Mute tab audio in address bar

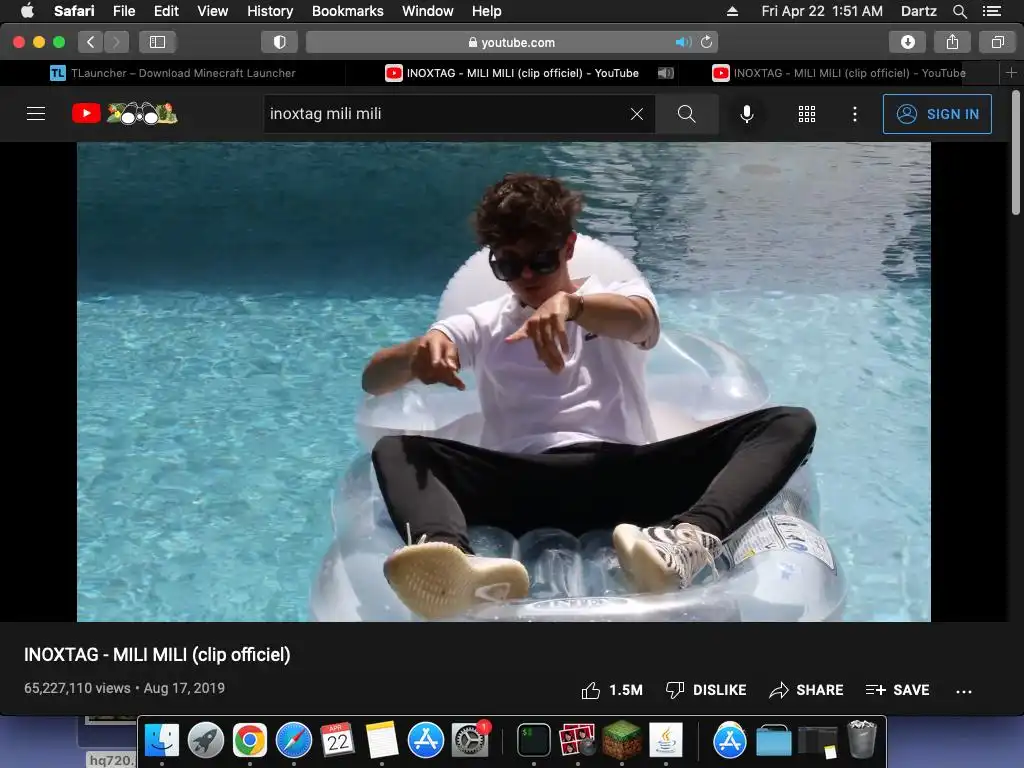point(683,42)
